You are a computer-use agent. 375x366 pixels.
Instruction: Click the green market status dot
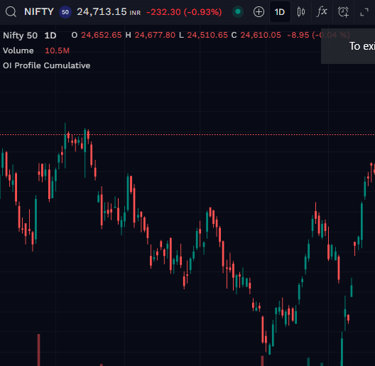238,12
